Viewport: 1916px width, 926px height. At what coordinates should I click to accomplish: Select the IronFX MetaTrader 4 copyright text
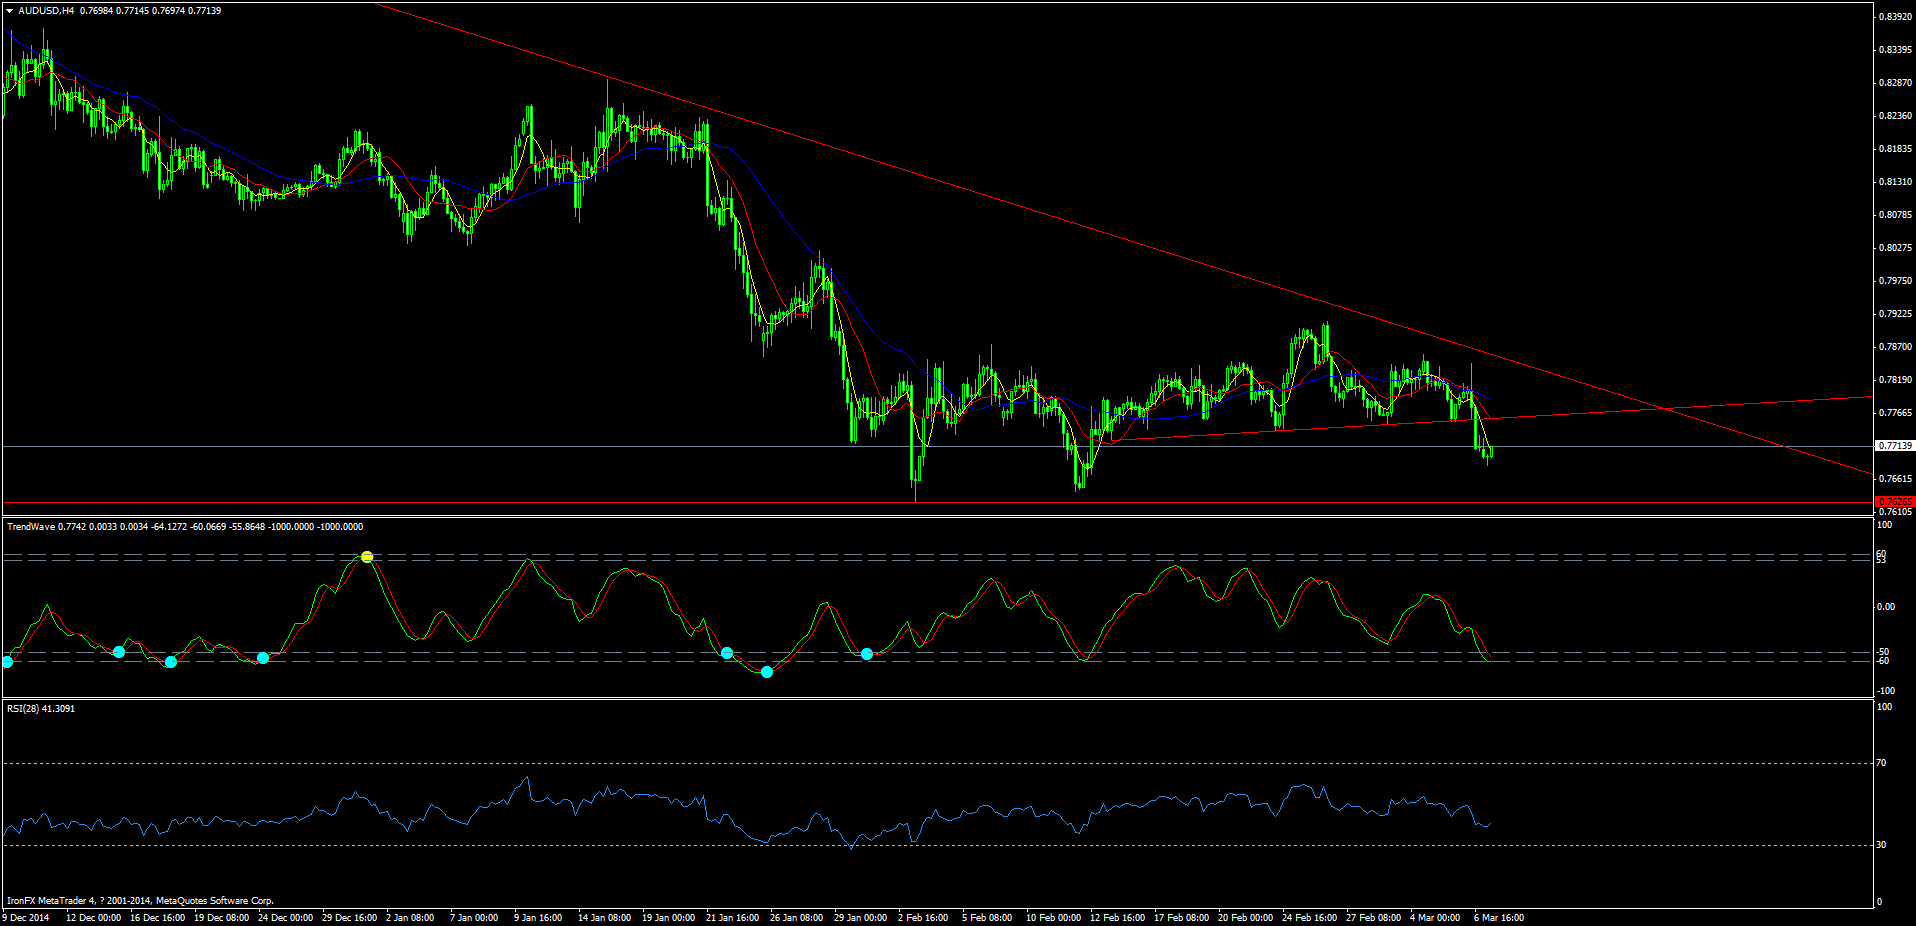pos(140,901)
